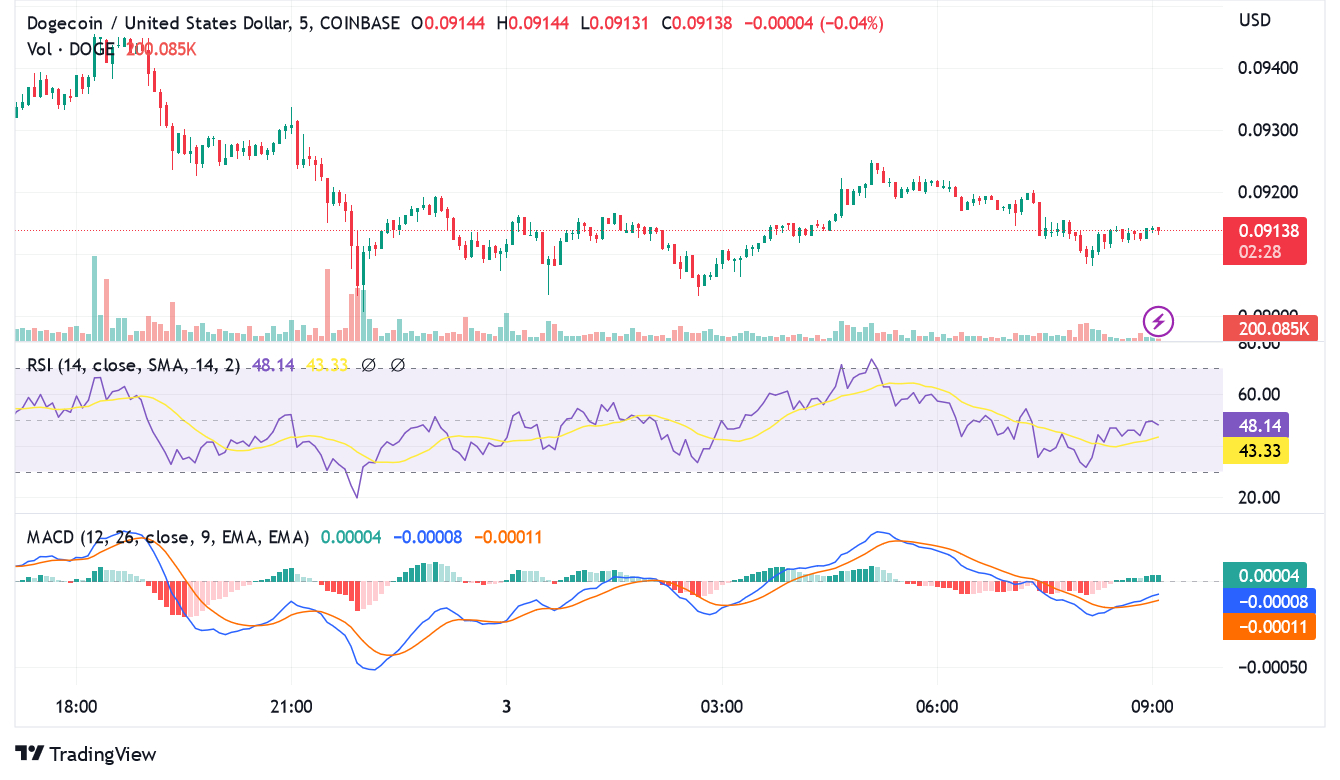This screenshot has height=780, width=1340.
Task: Click the 09:00 time axis label
Action: (1151, 707)
